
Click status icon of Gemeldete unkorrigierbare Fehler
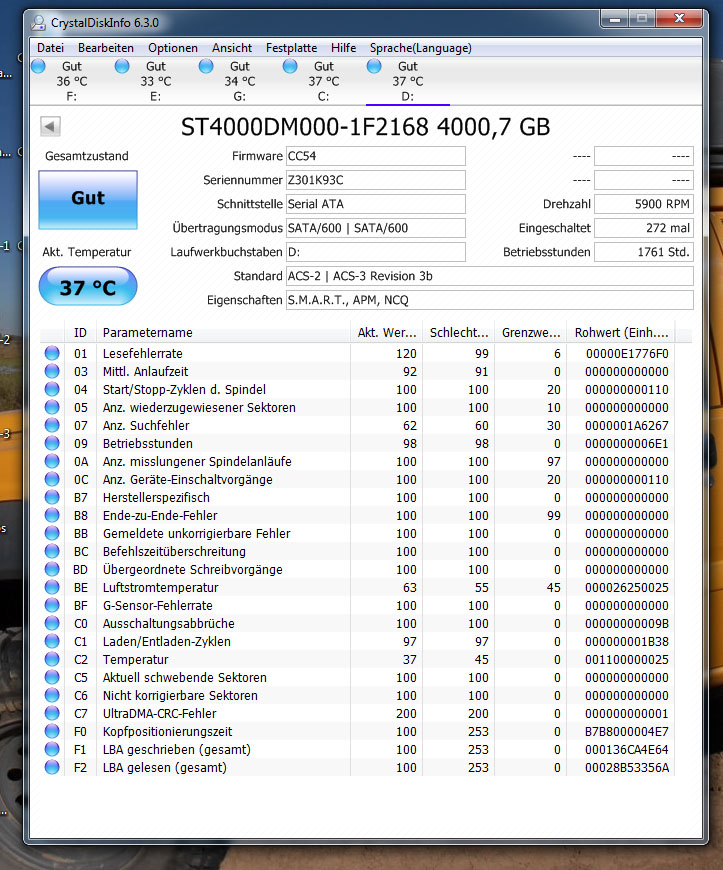52,533
